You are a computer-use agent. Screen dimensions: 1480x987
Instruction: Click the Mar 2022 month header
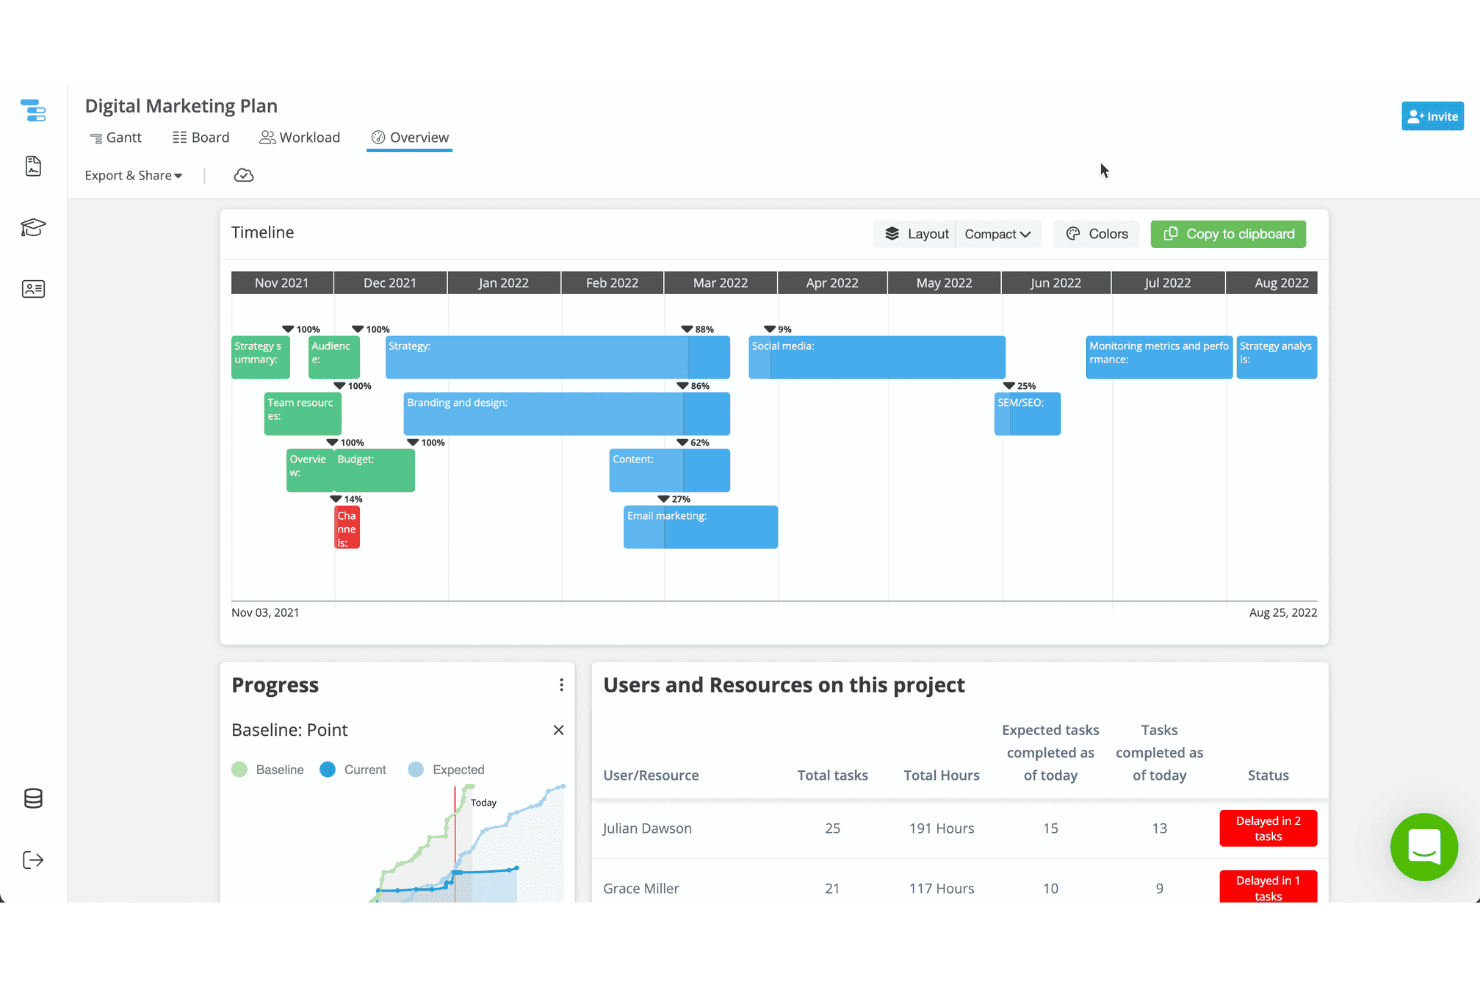tap(721, 283)
